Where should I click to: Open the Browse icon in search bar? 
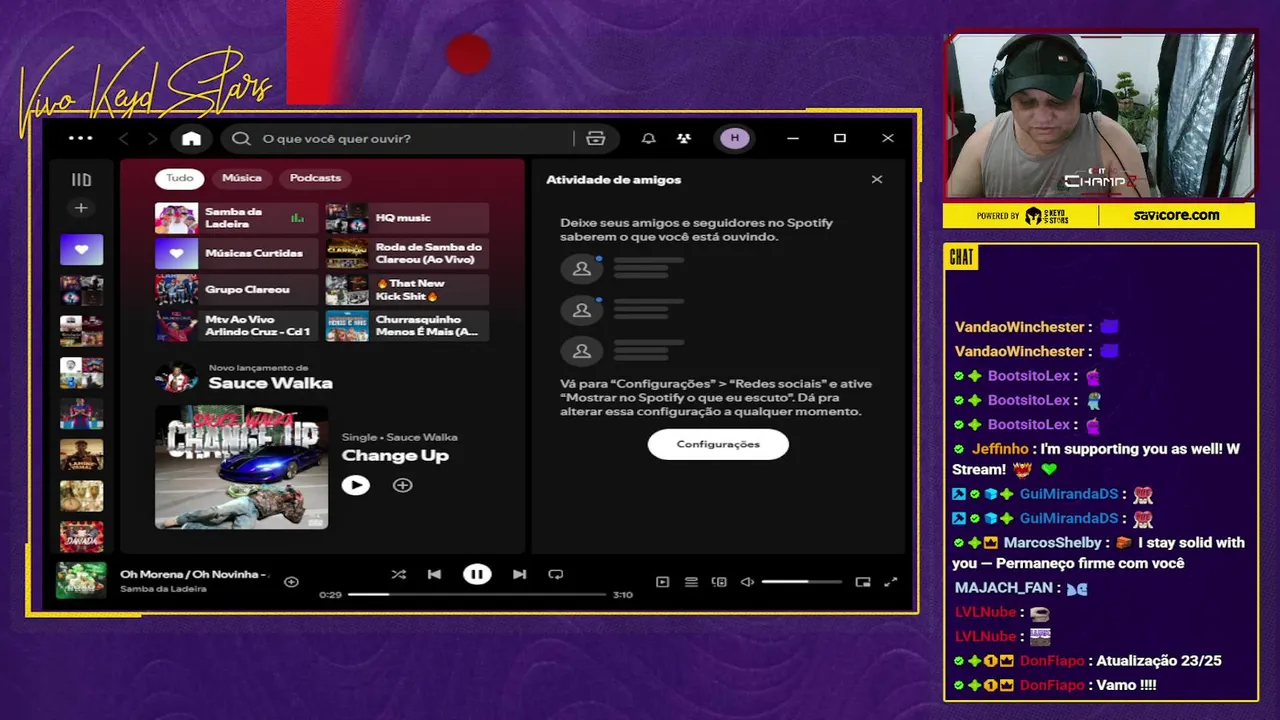tap(596, 138)
